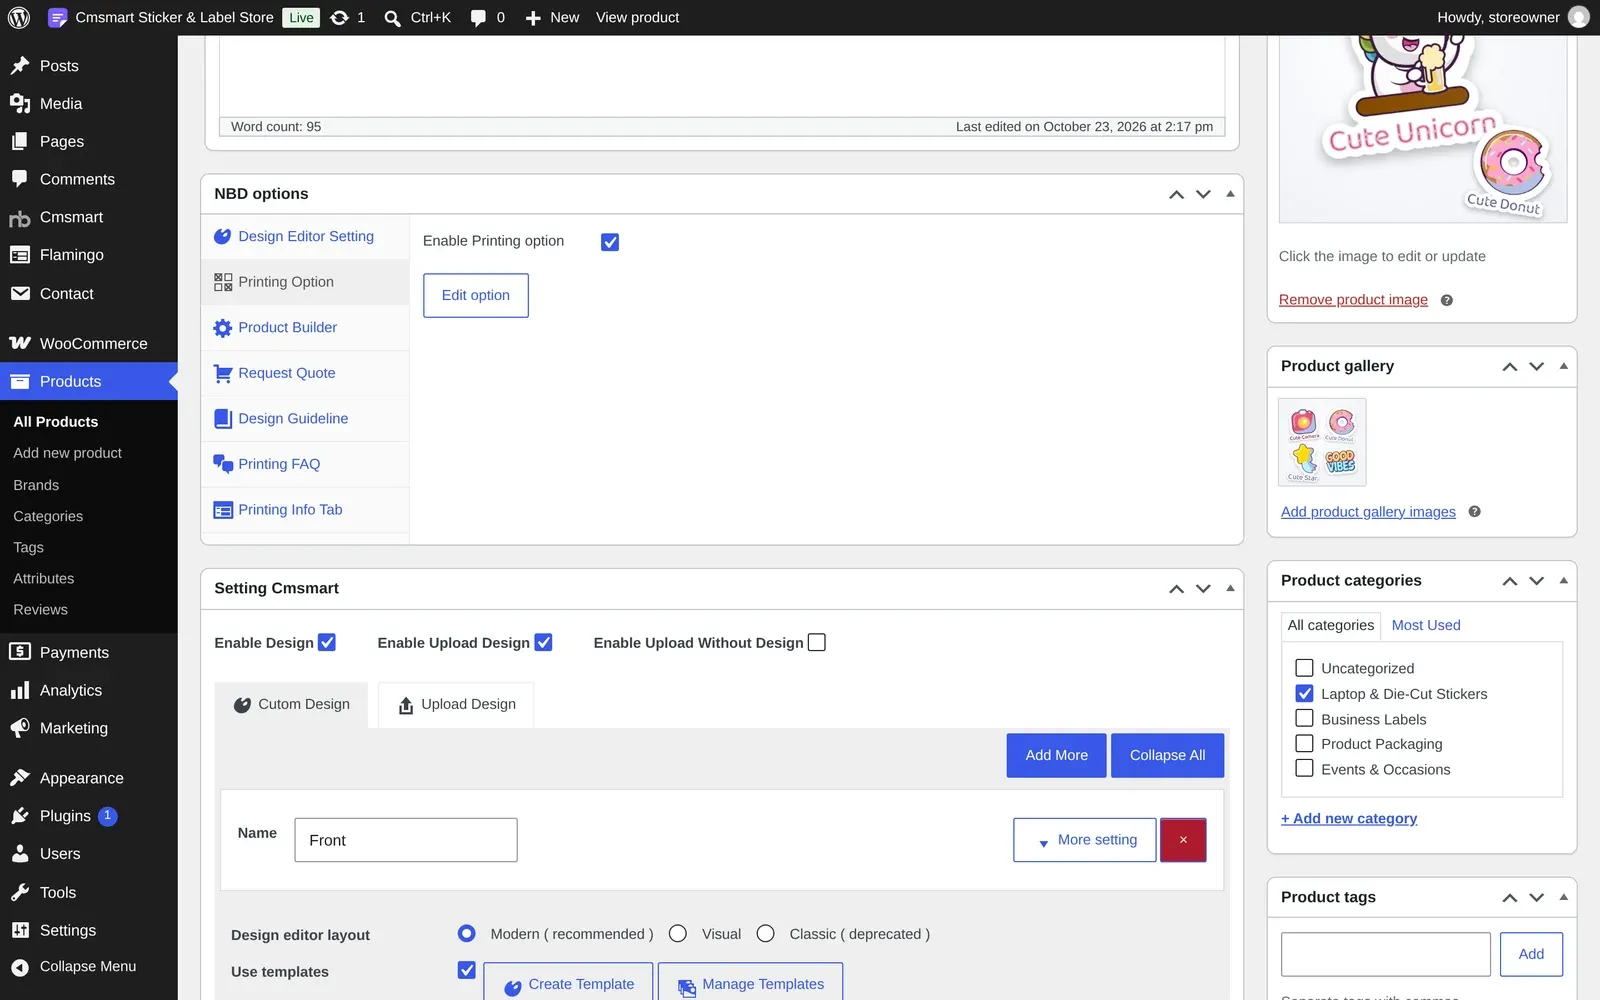Click help icon beside Add gallery images
1600x1000 pixels.
coord(1474,512)
